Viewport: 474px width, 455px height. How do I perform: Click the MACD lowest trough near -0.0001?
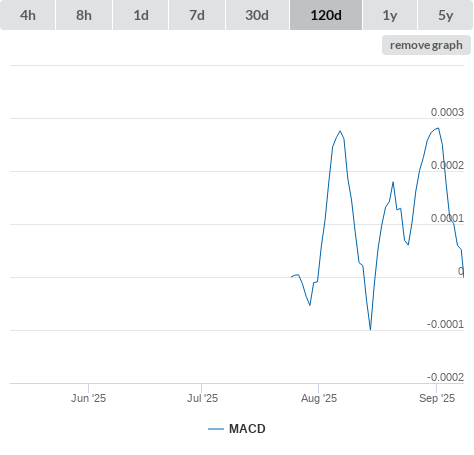[x=370, y=329]
